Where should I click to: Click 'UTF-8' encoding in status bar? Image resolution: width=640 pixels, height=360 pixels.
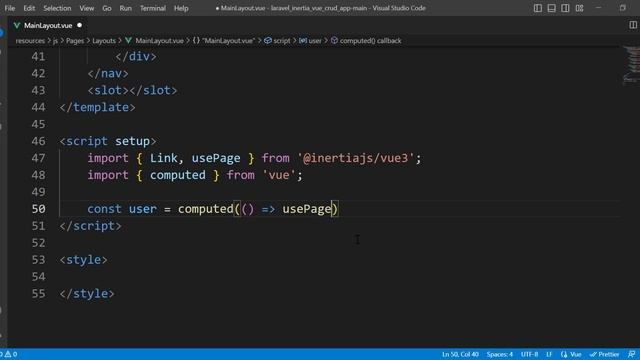tap(529, 354)
